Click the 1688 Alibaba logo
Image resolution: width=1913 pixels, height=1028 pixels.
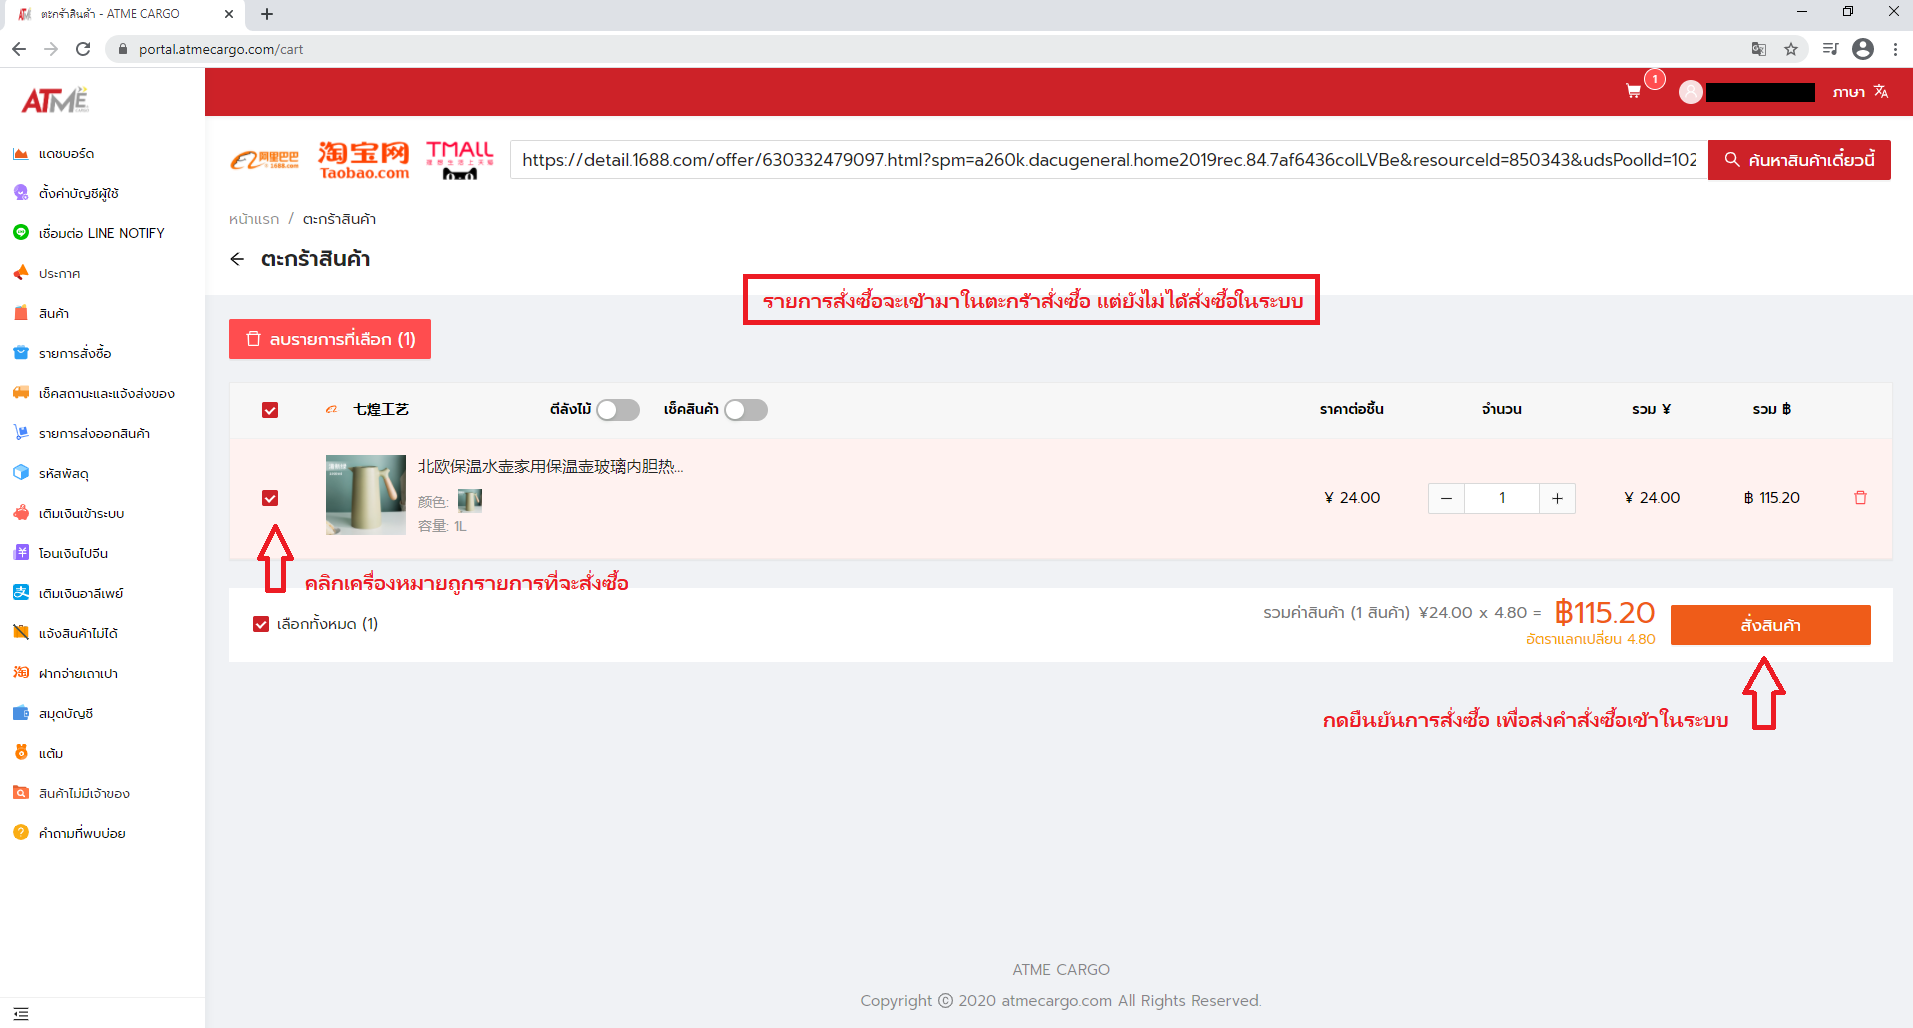tap(265, 160)
